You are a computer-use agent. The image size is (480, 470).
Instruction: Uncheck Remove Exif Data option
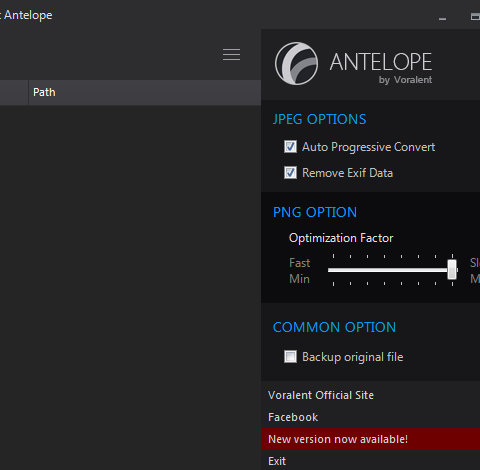click(x=290, y=173)
